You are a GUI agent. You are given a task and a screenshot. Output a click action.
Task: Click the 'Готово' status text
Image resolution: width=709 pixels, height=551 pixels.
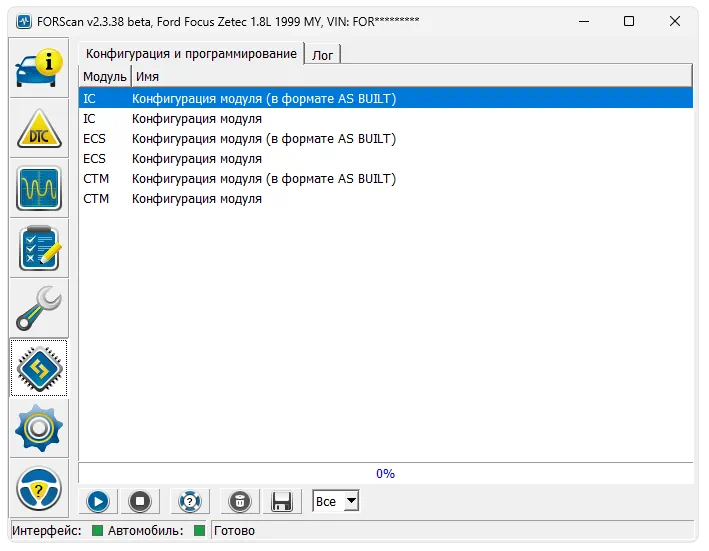pos(234,530)
